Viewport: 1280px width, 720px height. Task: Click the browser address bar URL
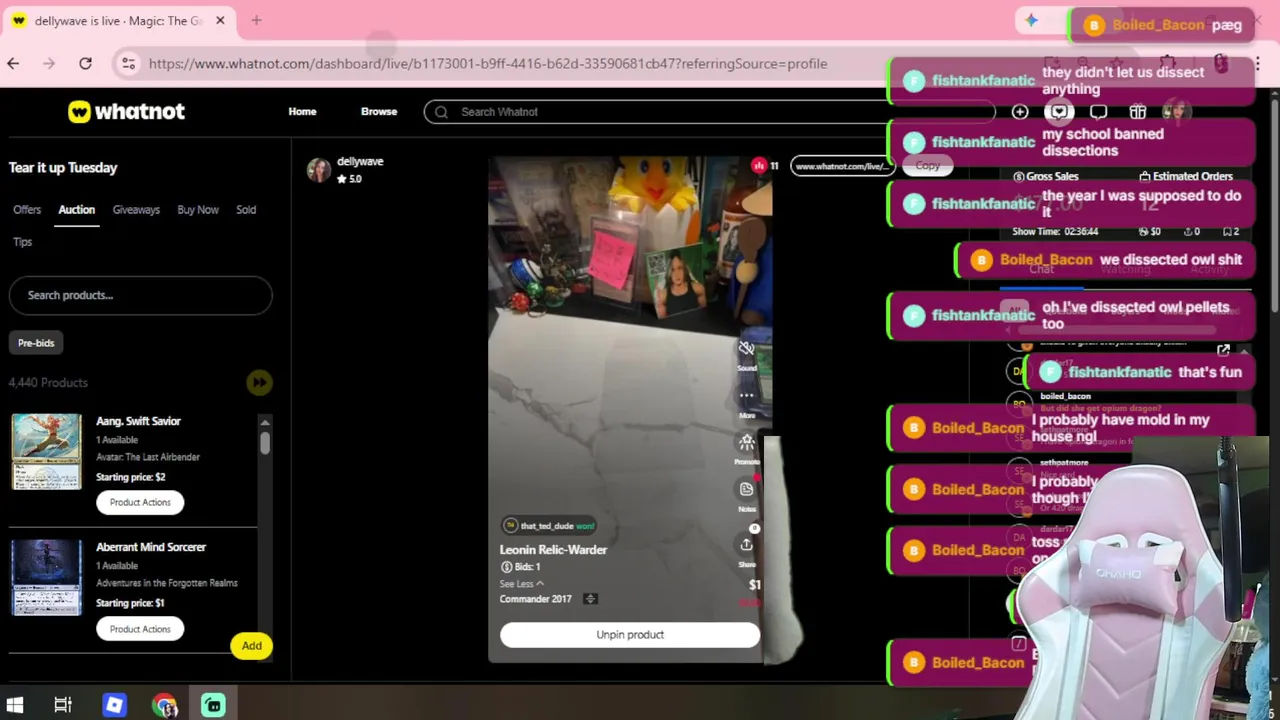[488, 63]
